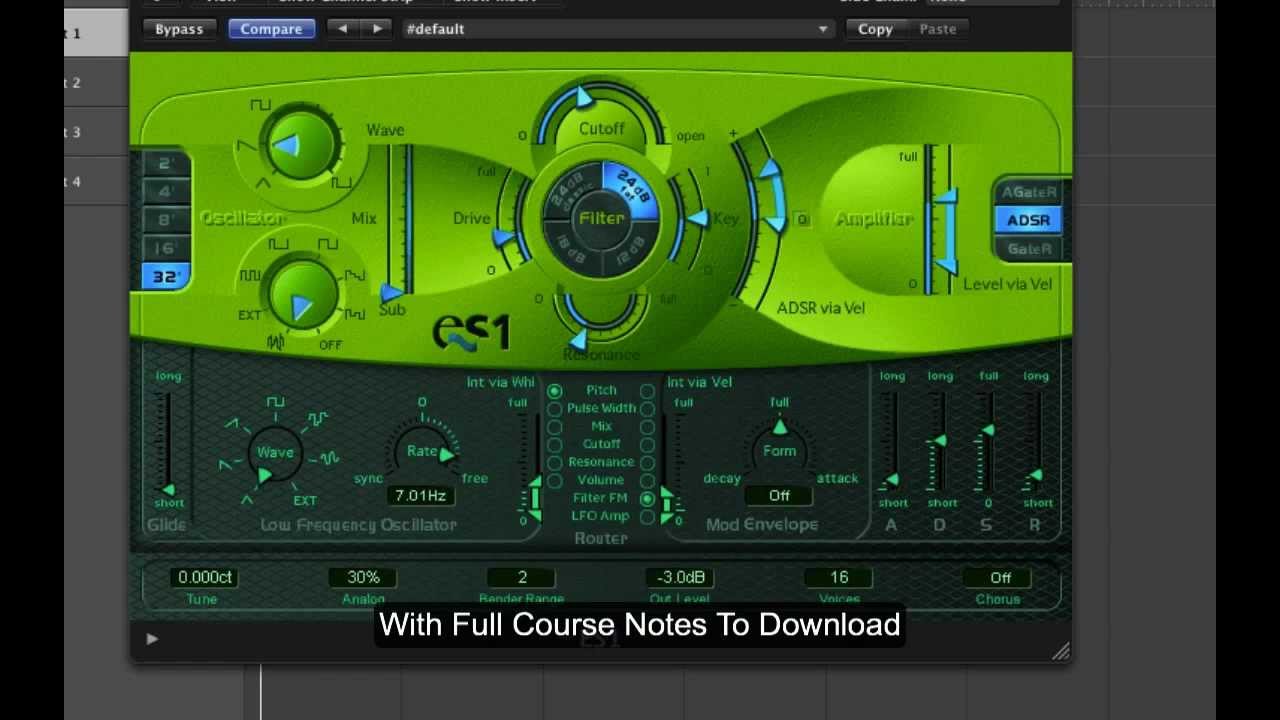Click the Paste button
The height and width of the screenshot is (720, 1280).
click(938, 29)
